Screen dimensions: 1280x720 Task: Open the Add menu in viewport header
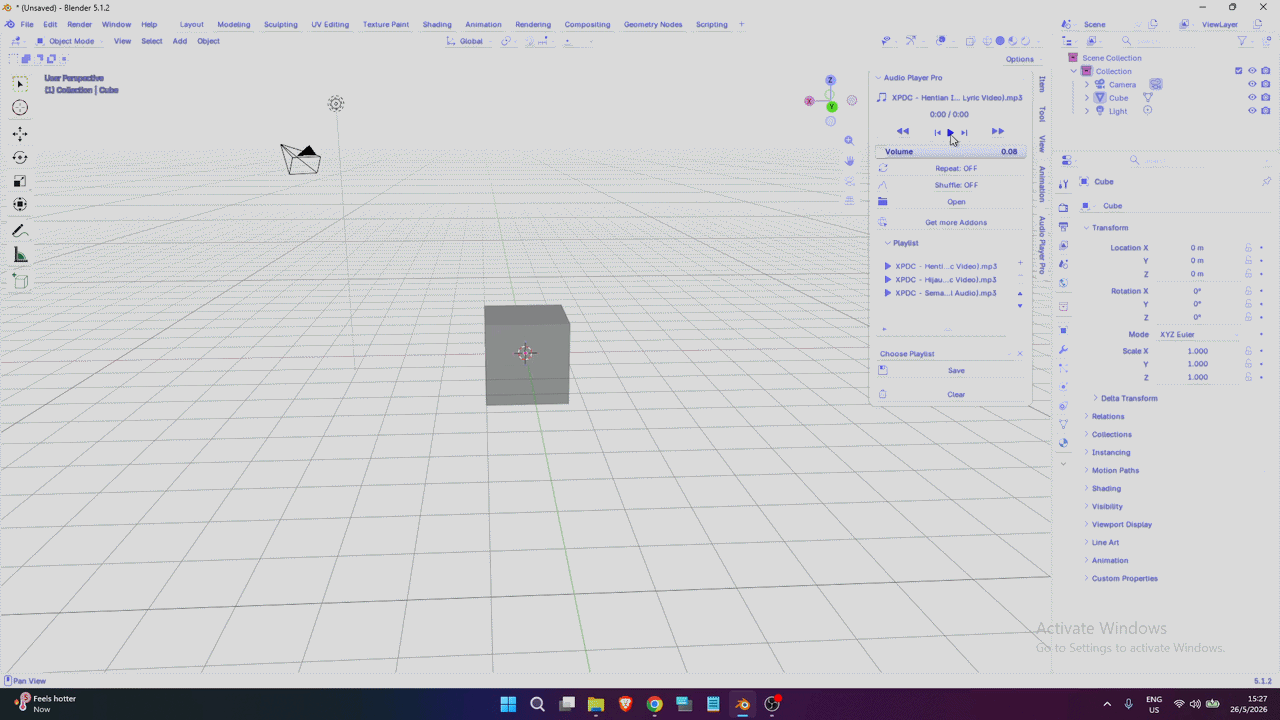180,41
